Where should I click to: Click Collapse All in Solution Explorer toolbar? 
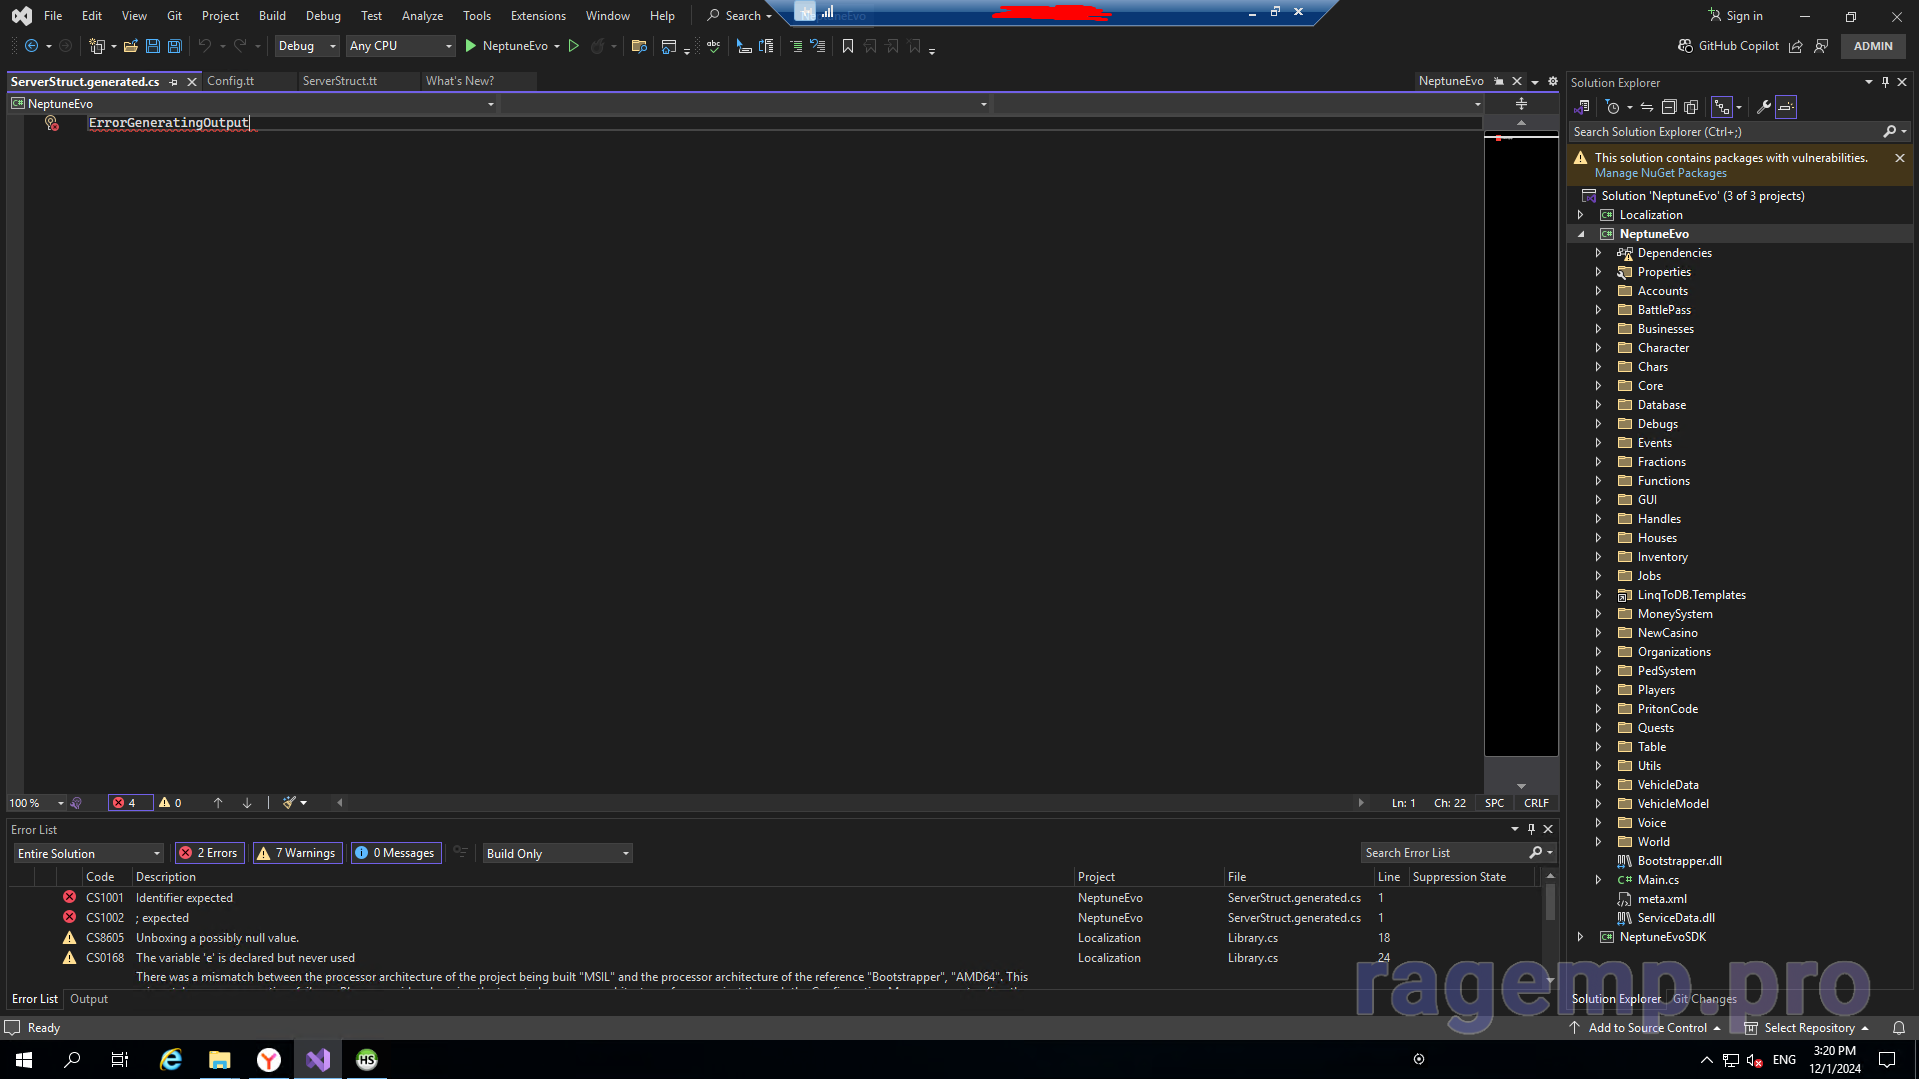1668,107
